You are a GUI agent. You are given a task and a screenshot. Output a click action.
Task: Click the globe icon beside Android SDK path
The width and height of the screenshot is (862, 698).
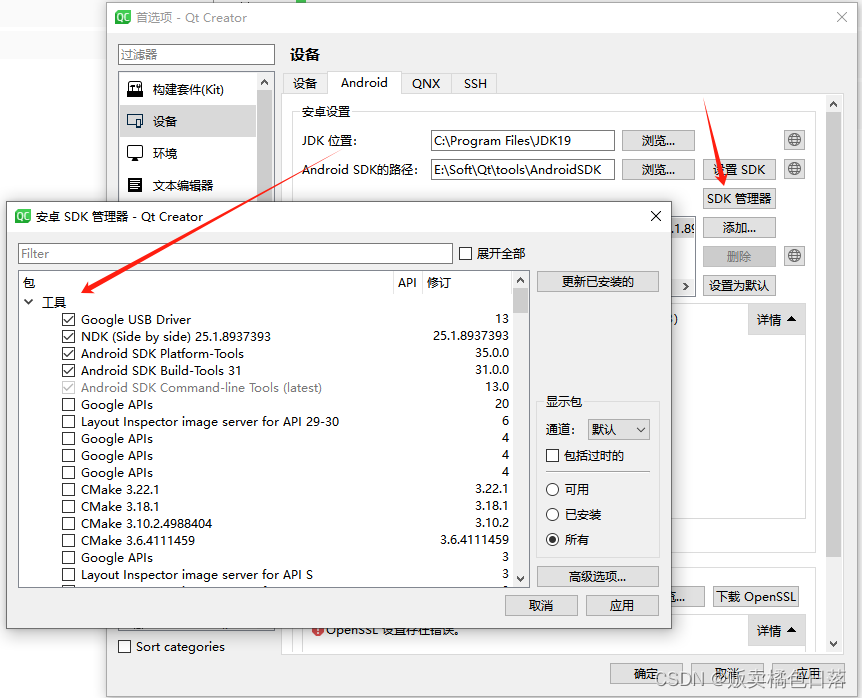[x=793, y=169]
